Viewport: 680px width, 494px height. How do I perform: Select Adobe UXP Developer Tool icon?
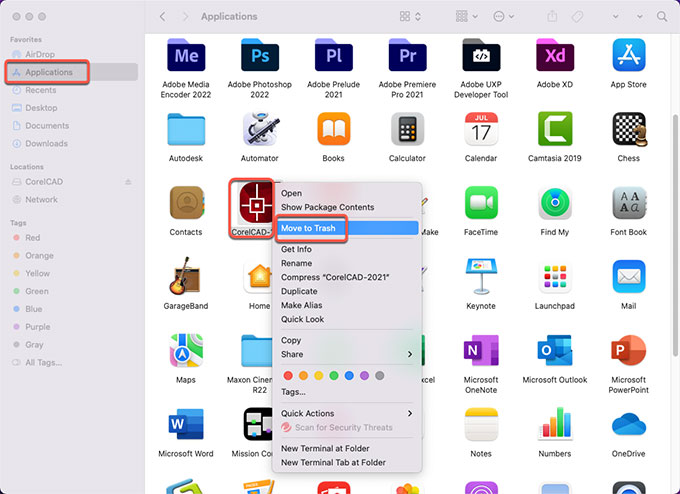481,55
